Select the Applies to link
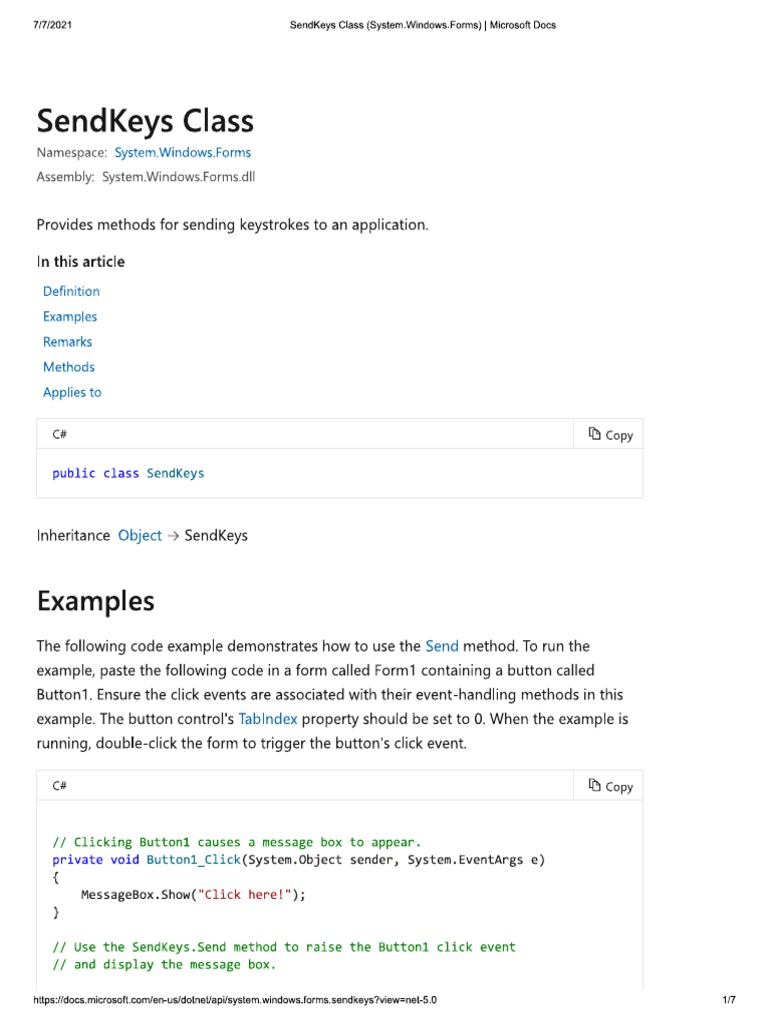The width and height of the screenshot is (768, 1024). 72,392
